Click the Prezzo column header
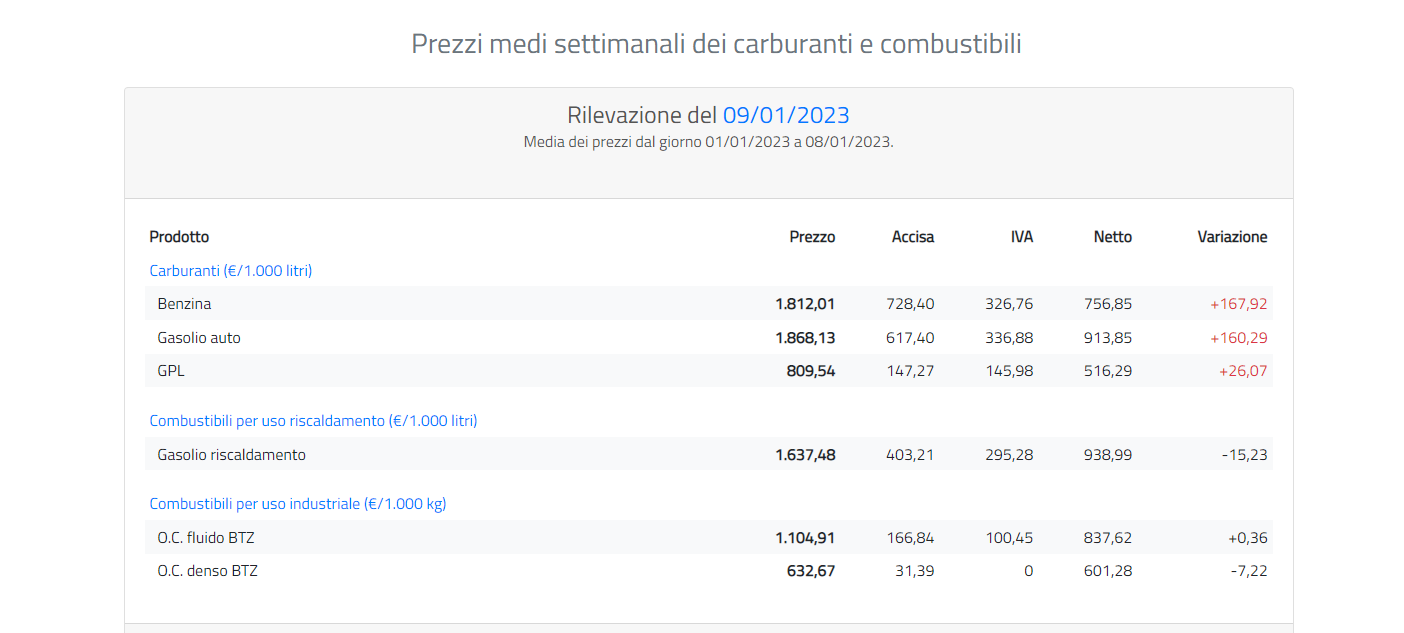The image size is (1404, 633). pos(812,237)
